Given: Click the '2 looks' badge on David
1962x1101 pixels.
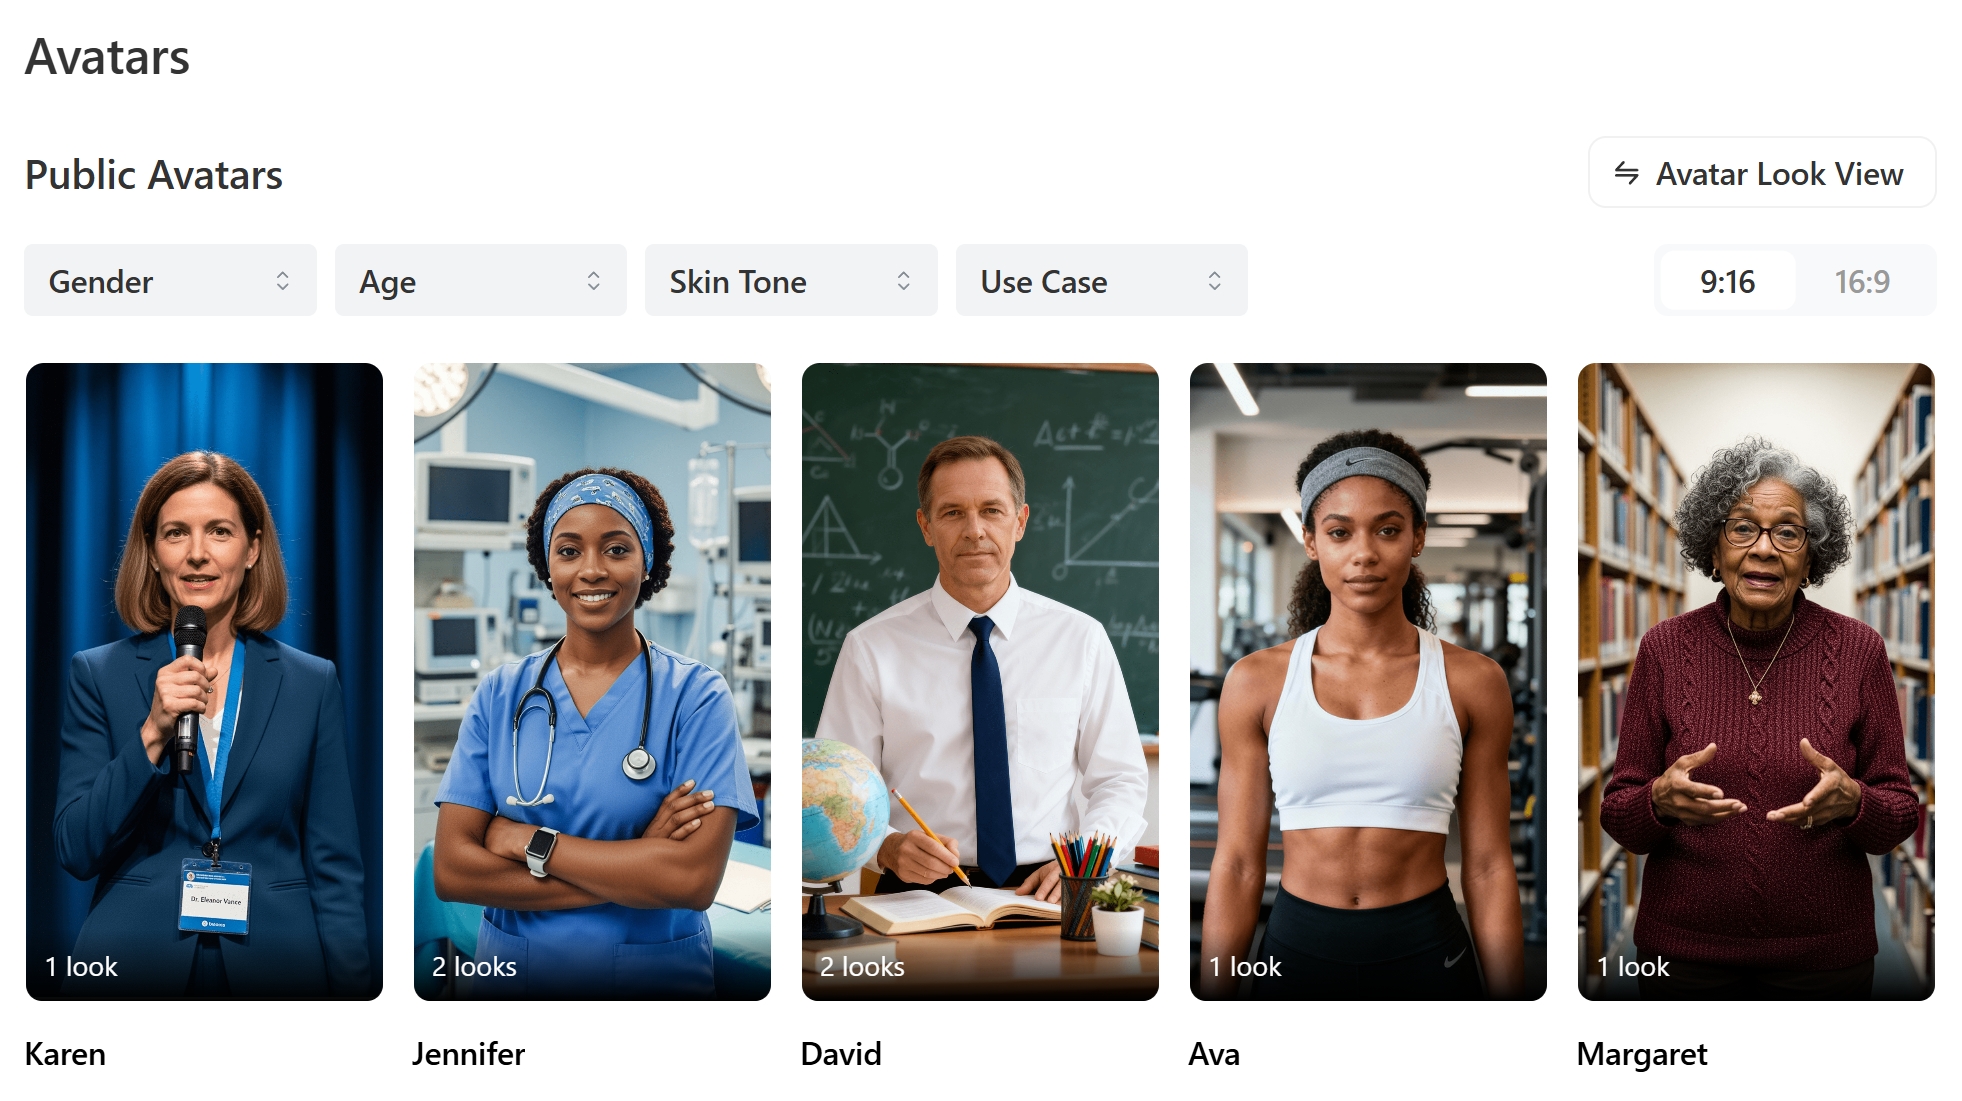Looking at the screenshot, I should tap(862, 966).
